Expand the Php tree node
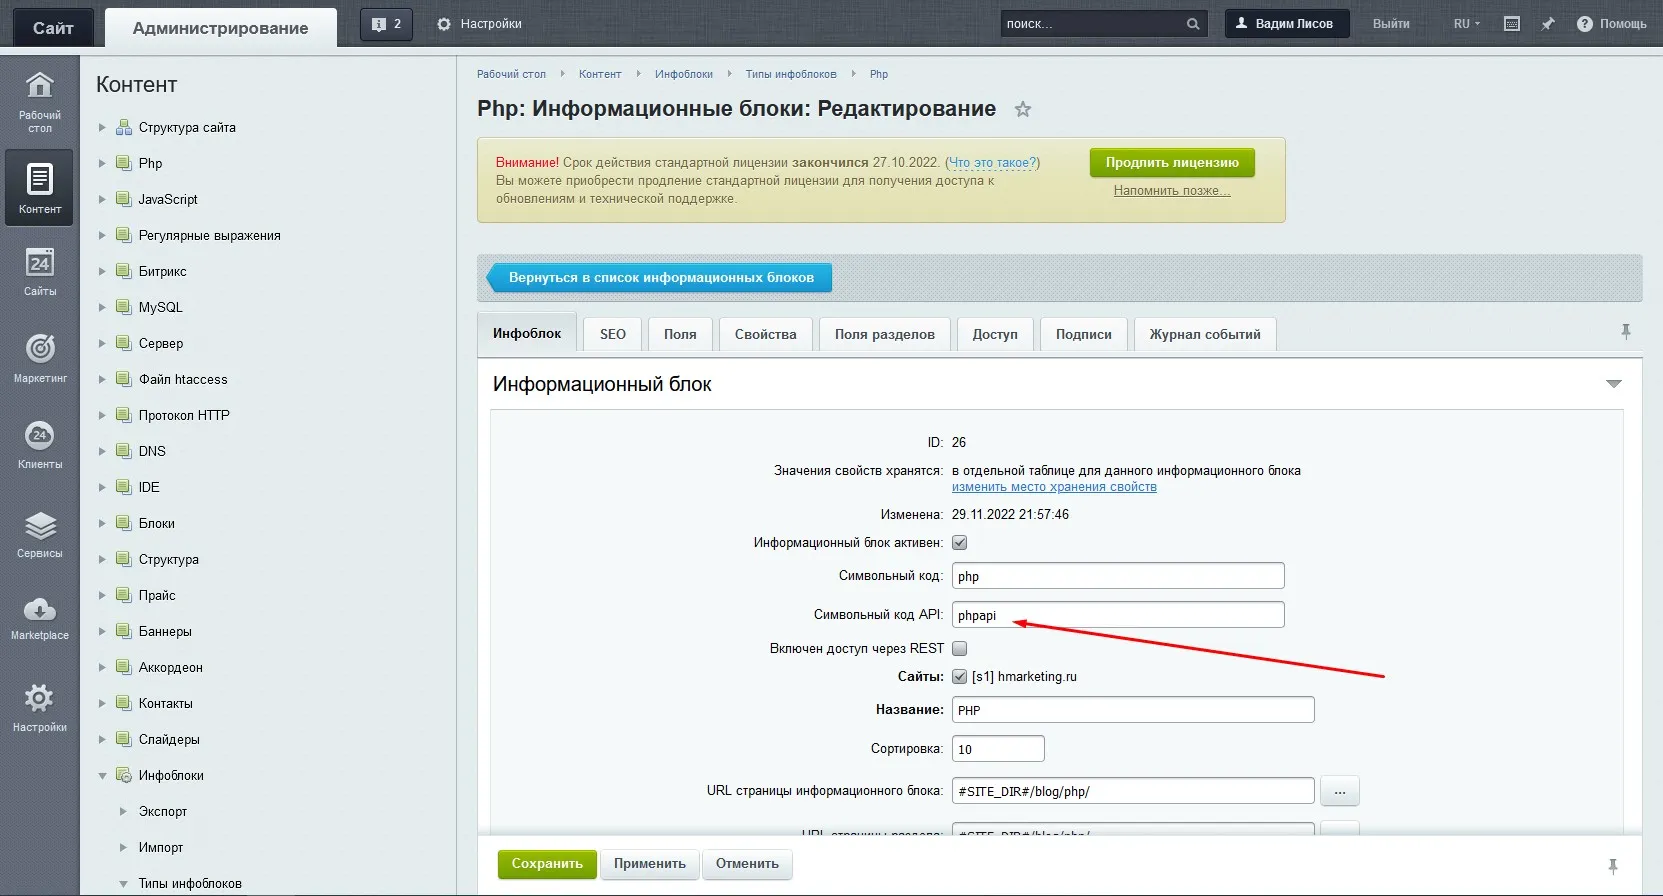This screenshot has height=896, width=1663. pos(102,163)
